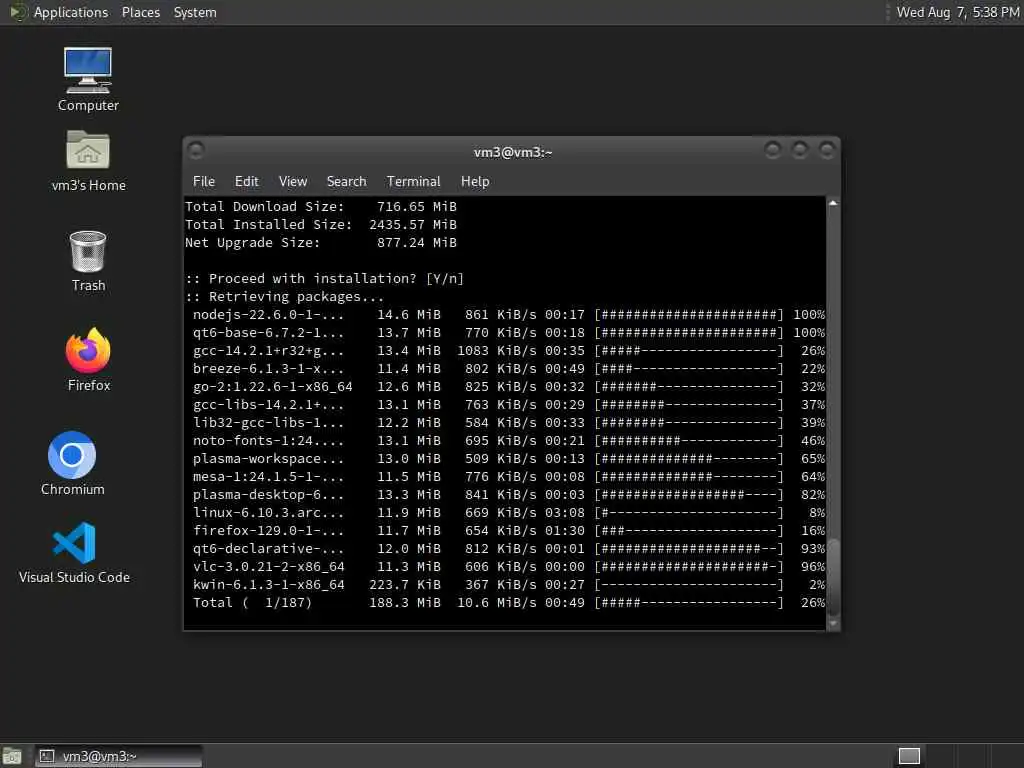This screenshot has height=768, width=1024.
Task: Click the 716.65 MiB download size value
Action: click(417, 206)
